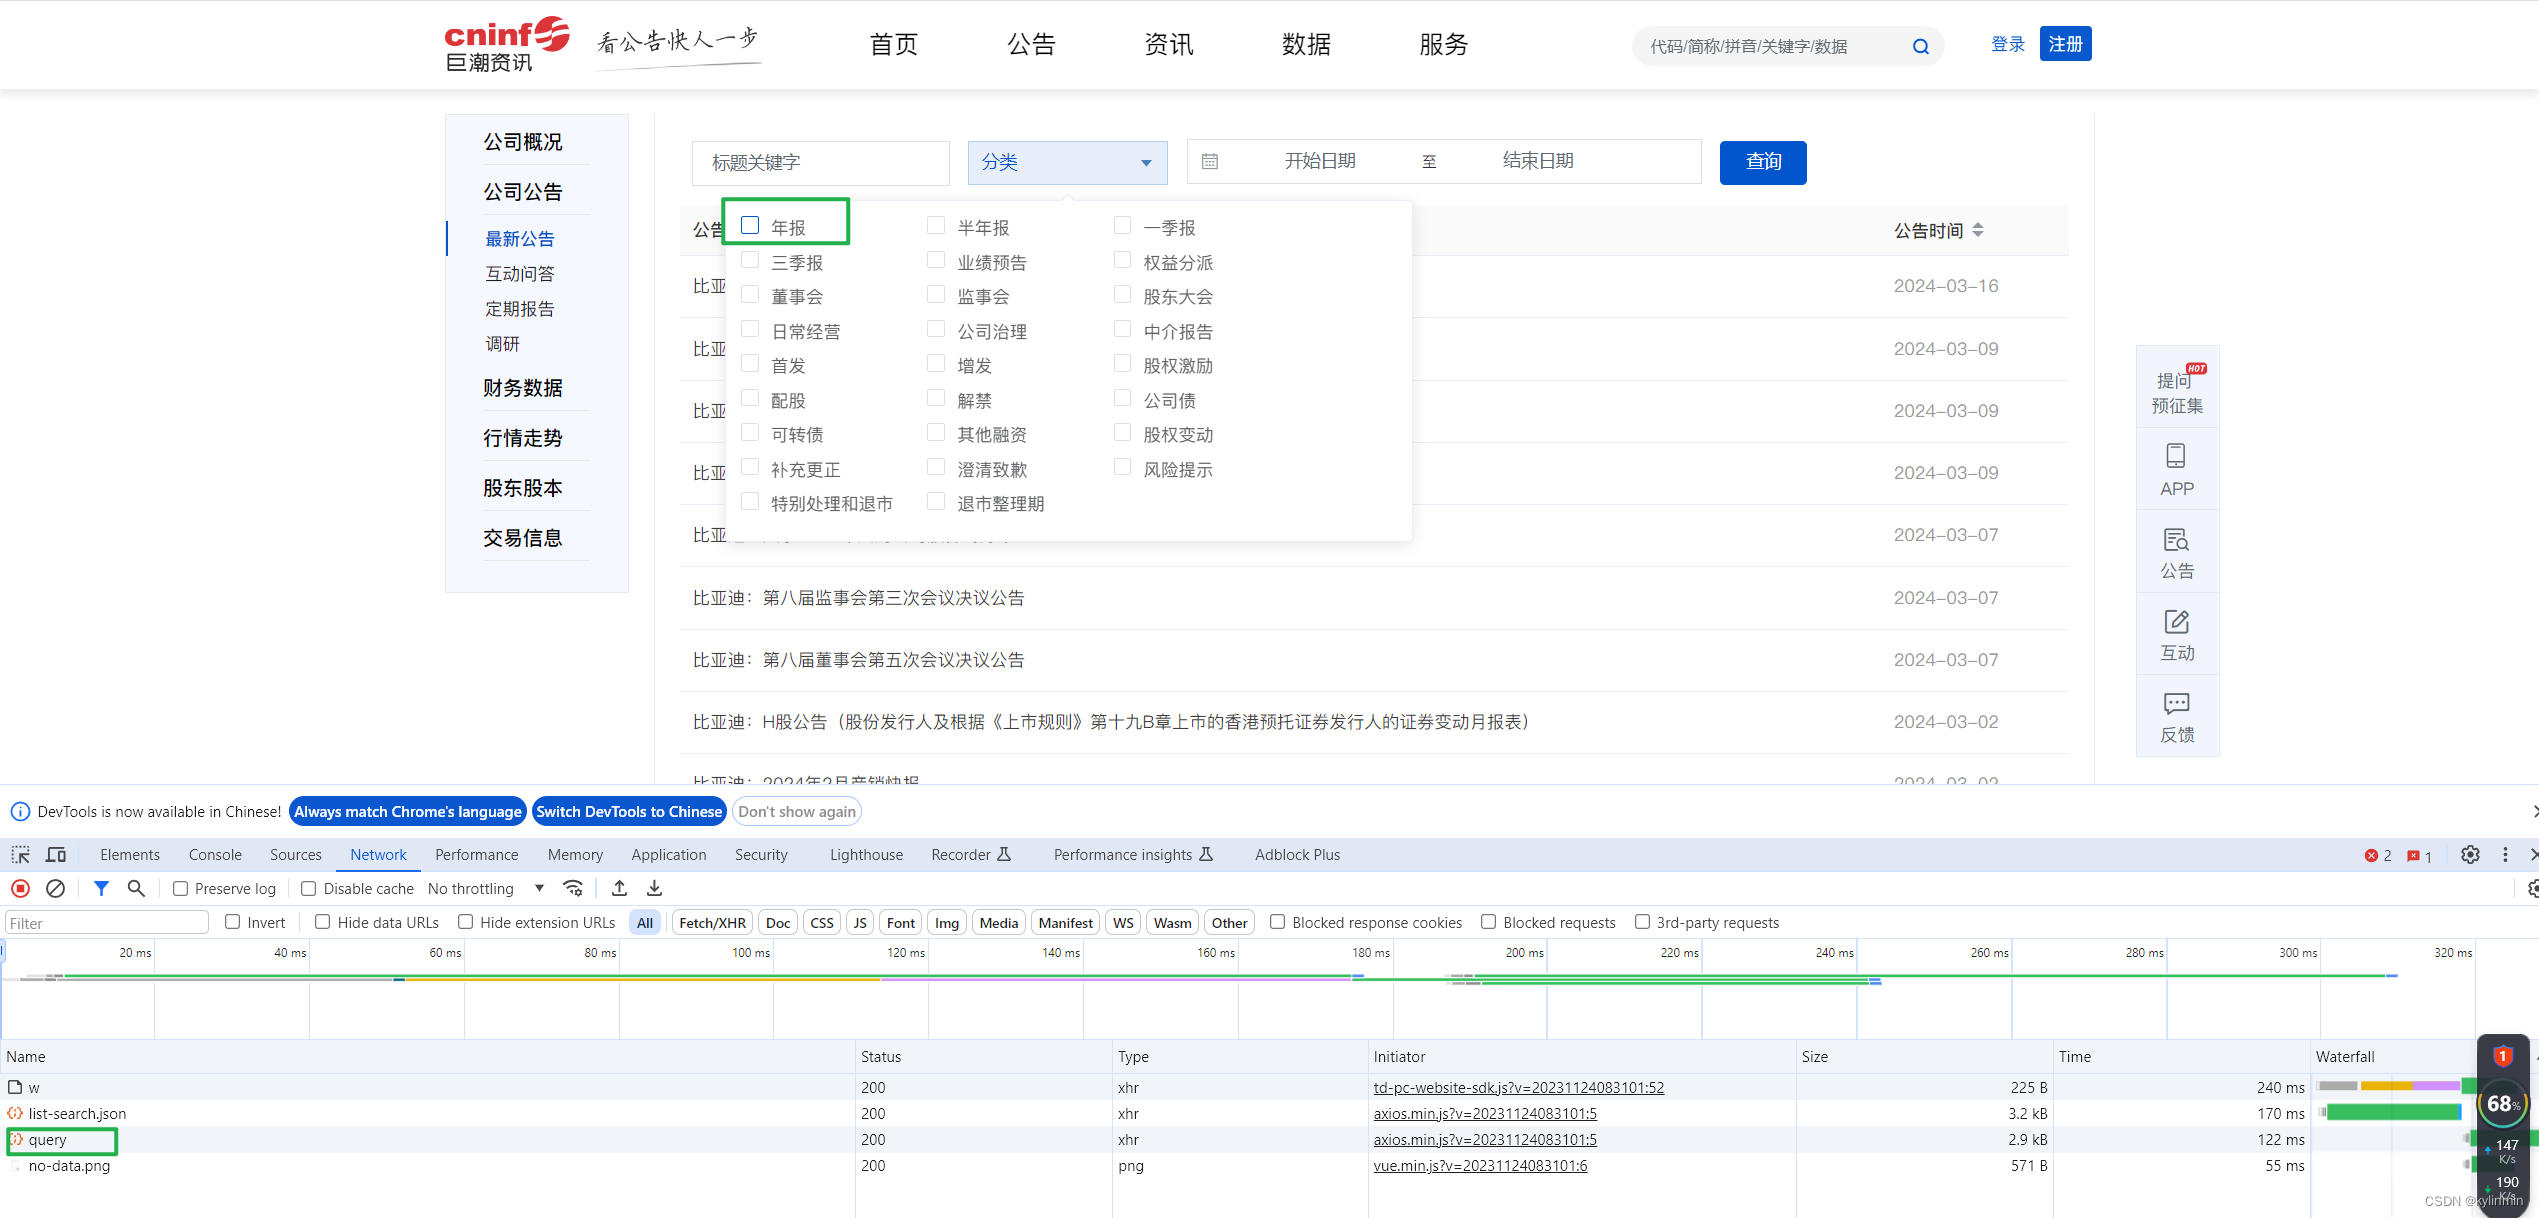Expand the 行情走势 sidebar section
The width and height of the screenshot is (2539, 1218).
tap(523, 438)
